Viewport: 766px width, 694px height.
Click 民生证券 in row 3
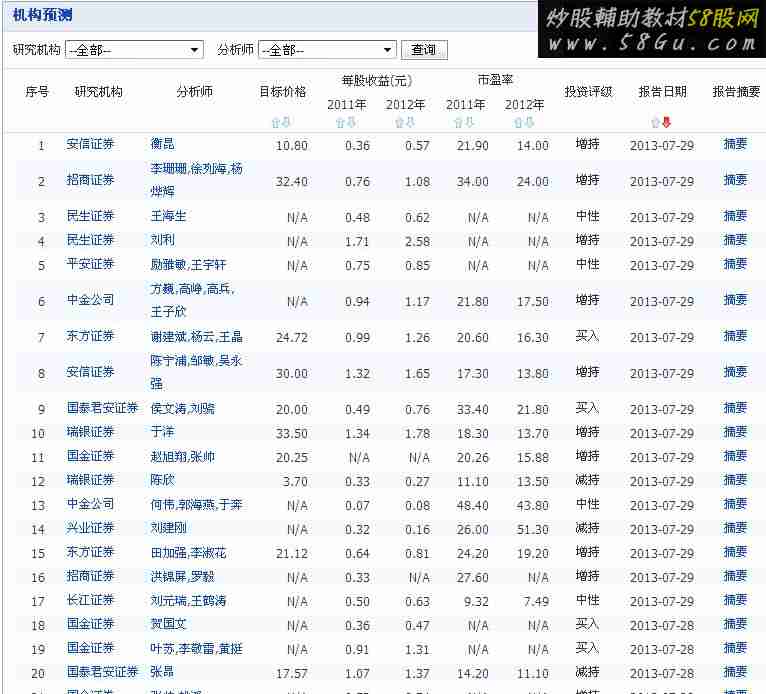(x=90, y=216)
